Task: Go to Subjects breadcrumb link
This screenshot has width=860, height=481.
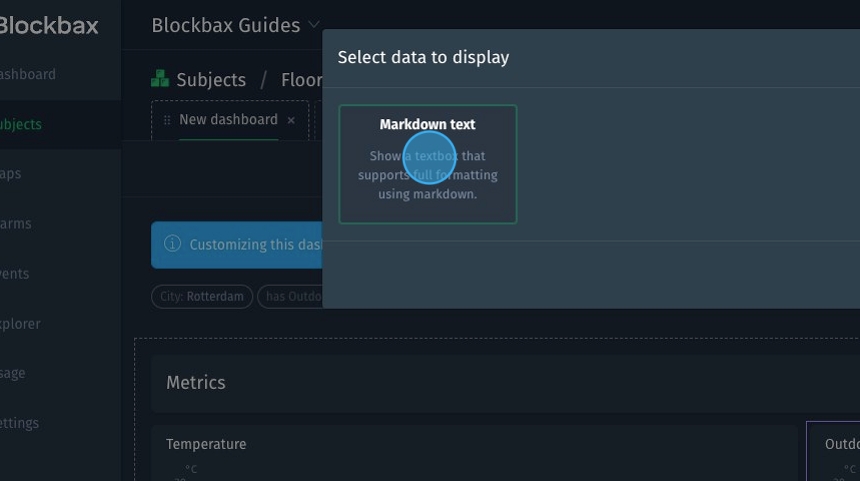Action: point(210,80)
